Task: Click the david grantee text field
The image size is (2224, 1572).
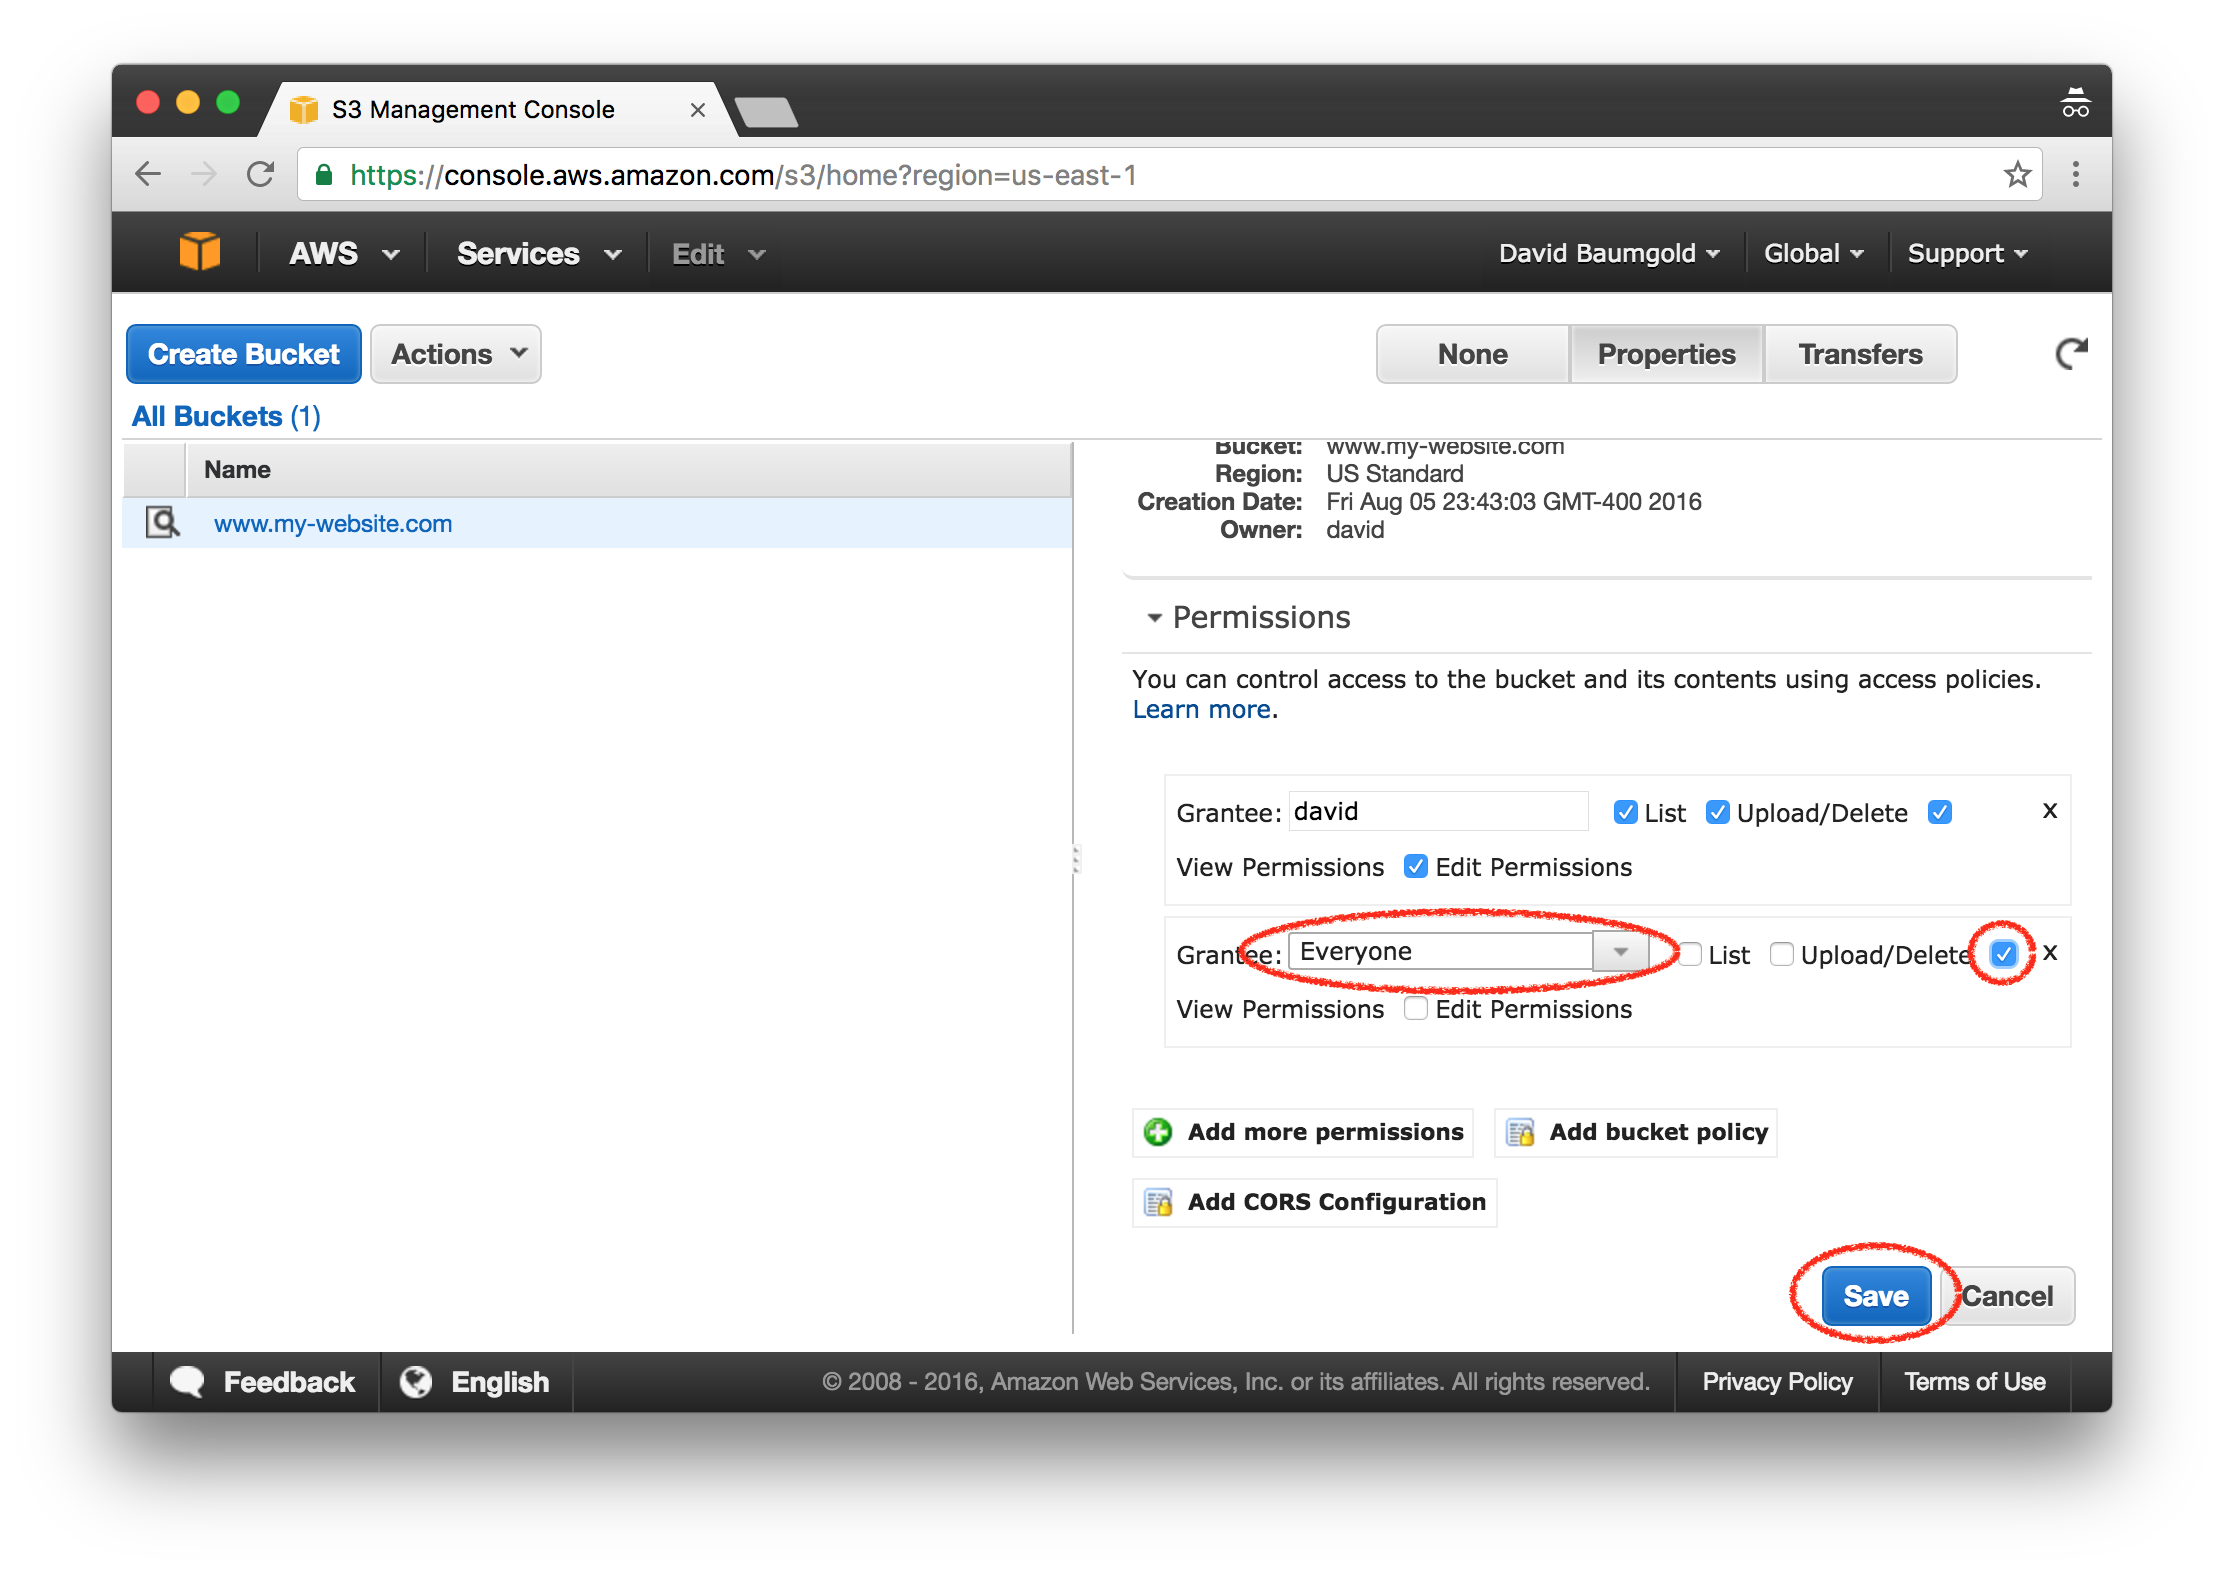Action: (1438, 811)
